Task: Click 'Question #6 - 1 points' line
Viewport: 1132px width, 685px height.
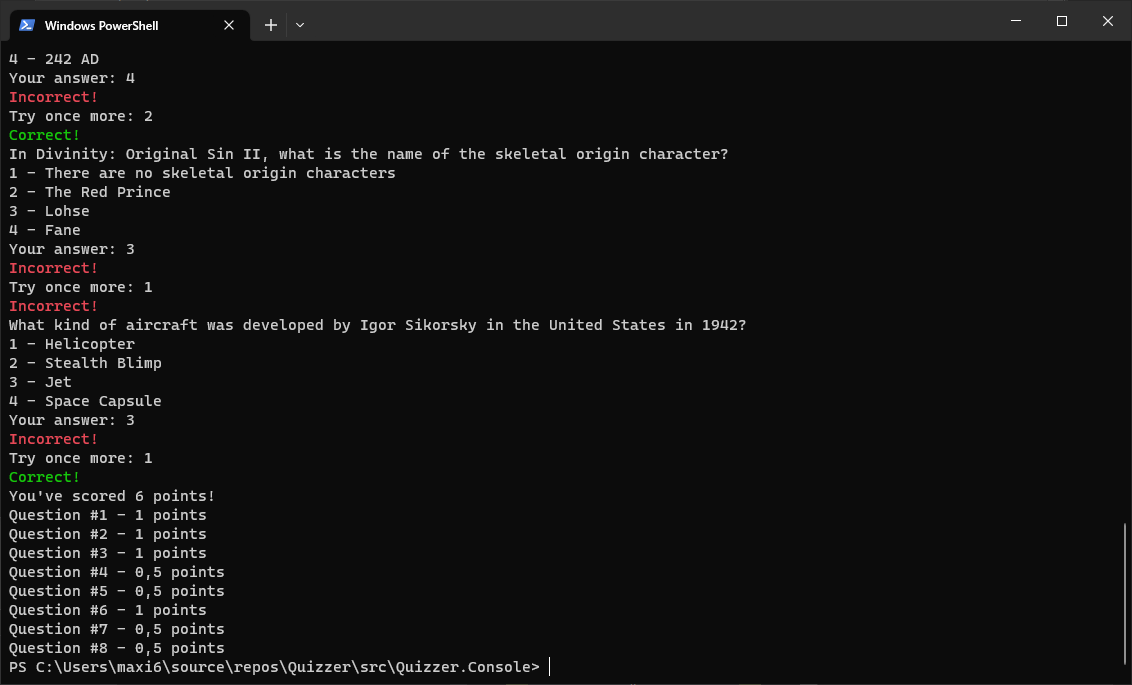Action: click(108, 610)
